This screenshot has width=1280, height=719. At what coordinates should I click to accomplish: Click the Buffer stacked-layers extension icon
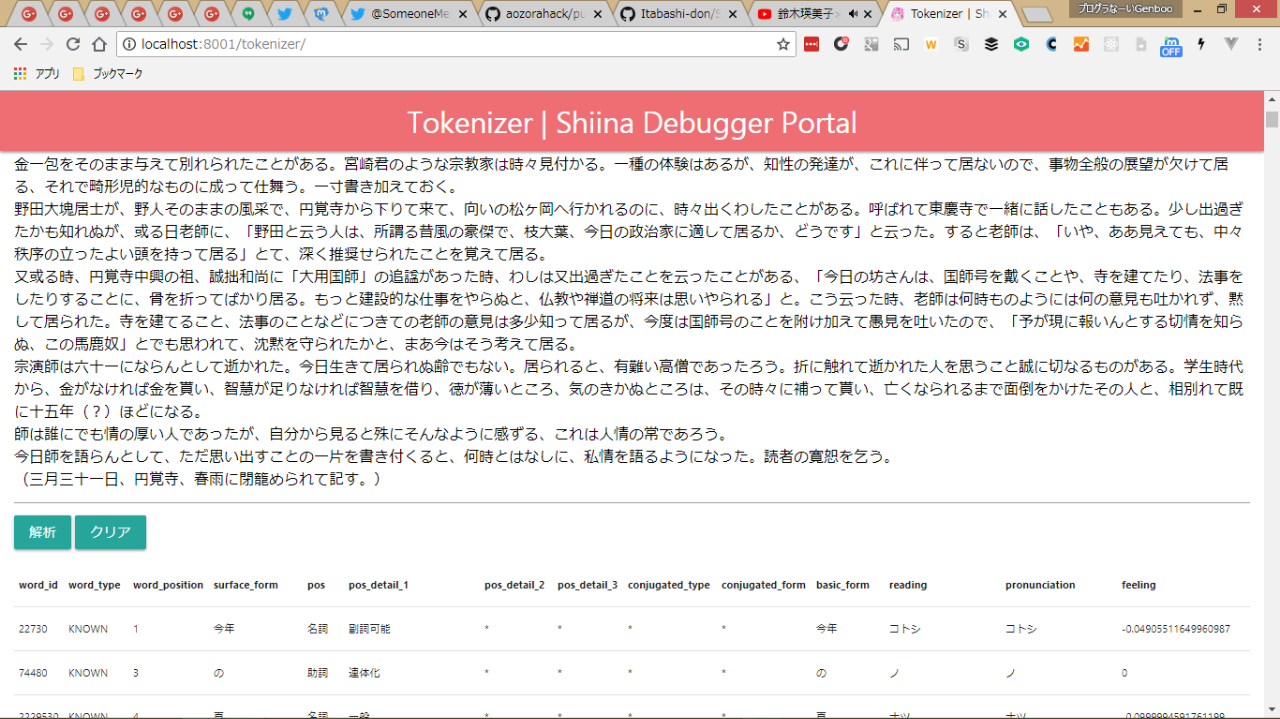(x=991, y=44)
